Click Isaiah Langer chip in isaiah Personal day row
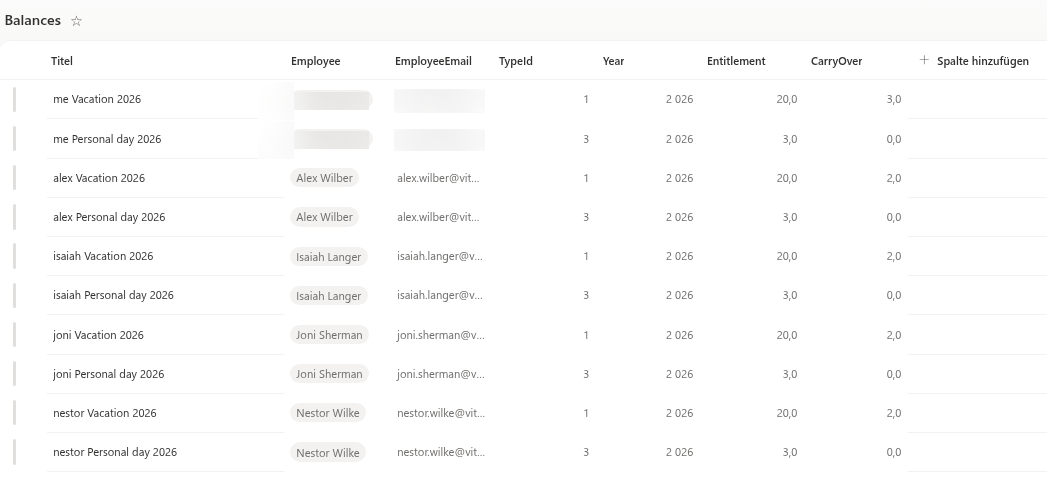Viewport: 1047px width, 480px height. coord(329,296)
